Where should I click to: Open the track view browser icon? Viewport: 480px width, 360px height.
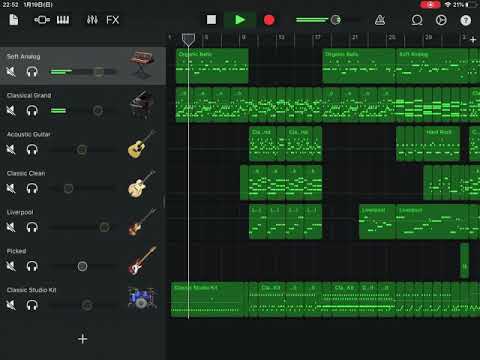(x=42, y=20)
